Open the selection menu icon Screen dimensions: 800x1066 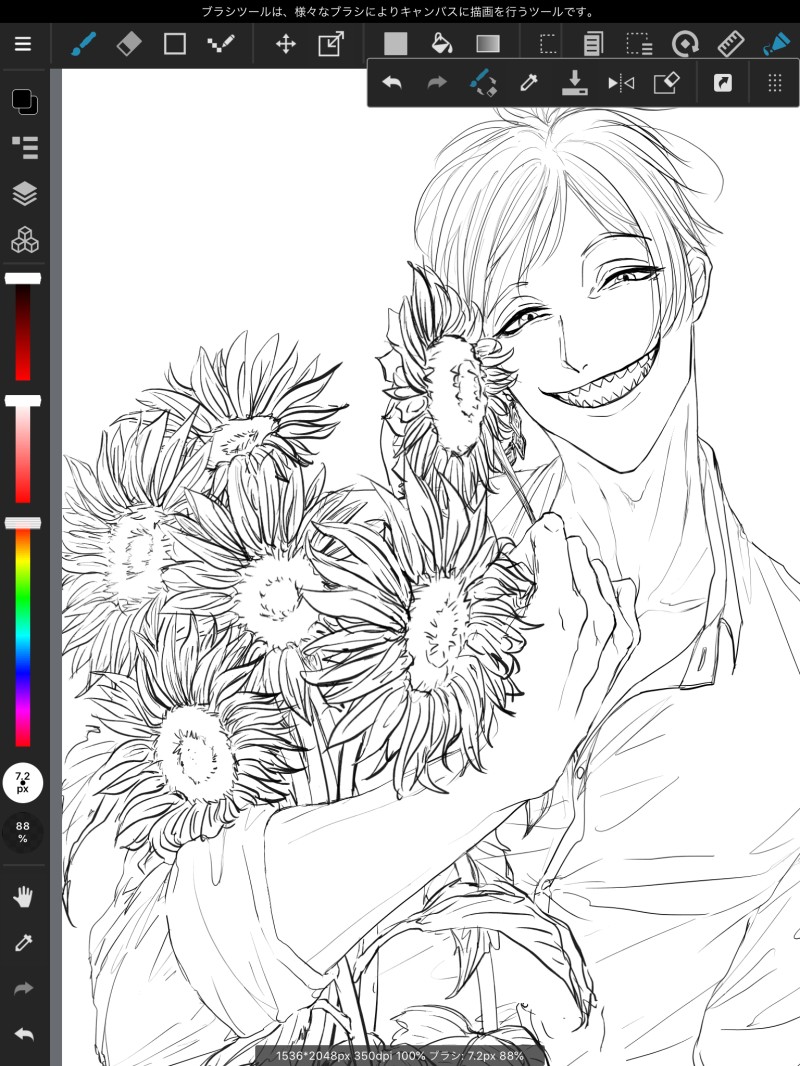pos(639,44)
